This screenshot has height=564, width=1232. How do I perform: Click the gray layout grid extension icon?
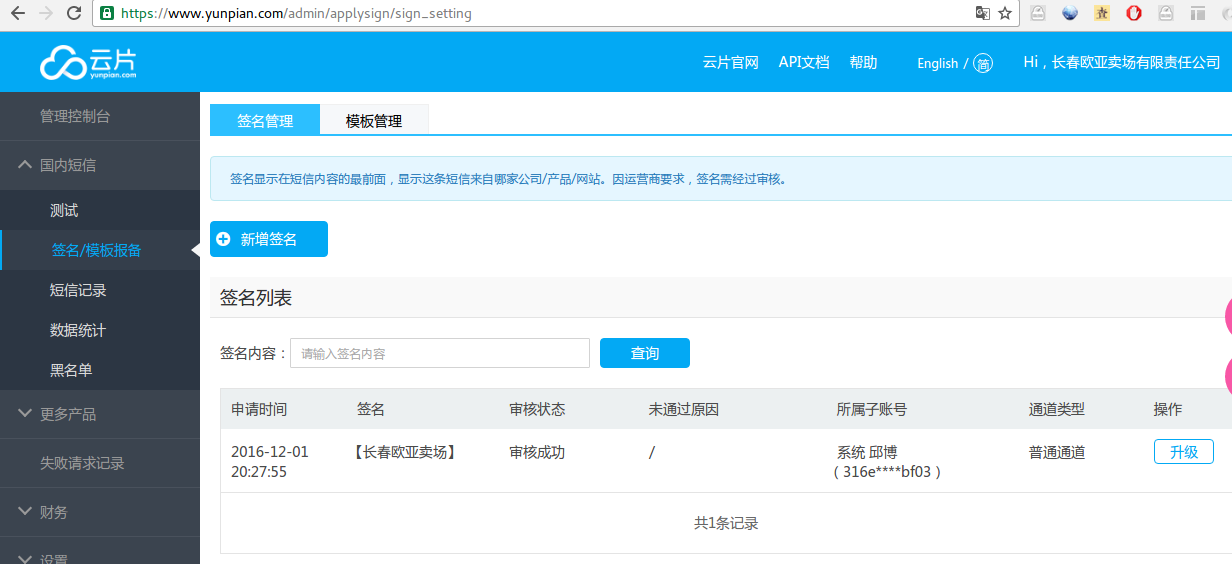(x=1198, y=14)
